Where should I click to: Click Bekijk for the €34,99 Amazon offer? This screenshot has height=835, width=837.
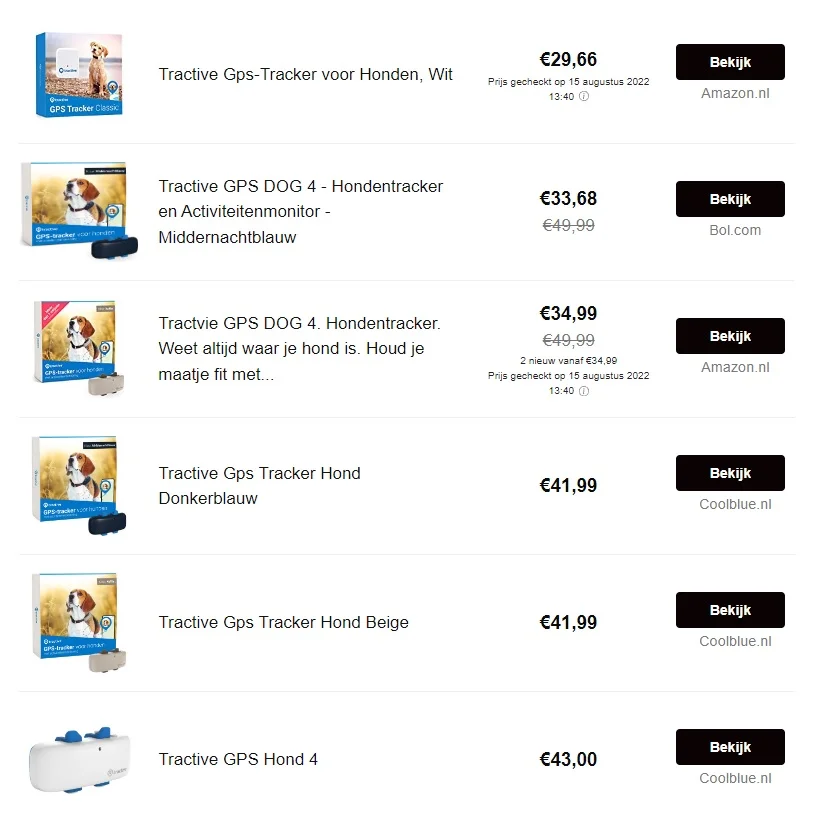coord(730,336)
